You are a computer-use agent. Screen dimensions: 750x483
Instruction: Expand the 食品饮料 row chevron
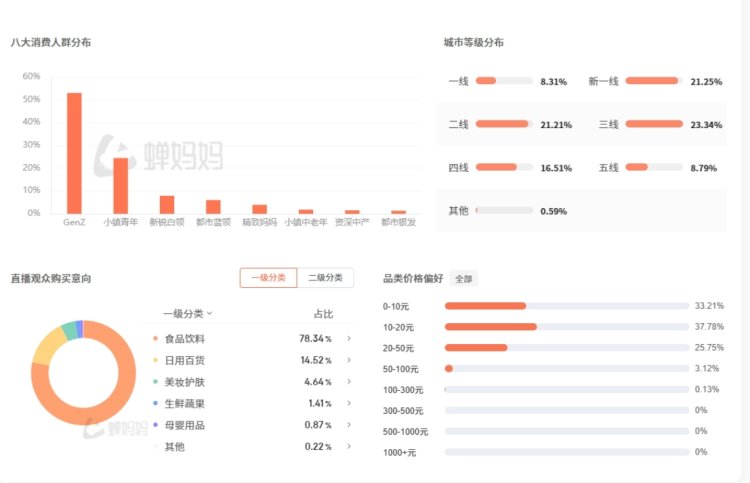(x=349, y=339)
